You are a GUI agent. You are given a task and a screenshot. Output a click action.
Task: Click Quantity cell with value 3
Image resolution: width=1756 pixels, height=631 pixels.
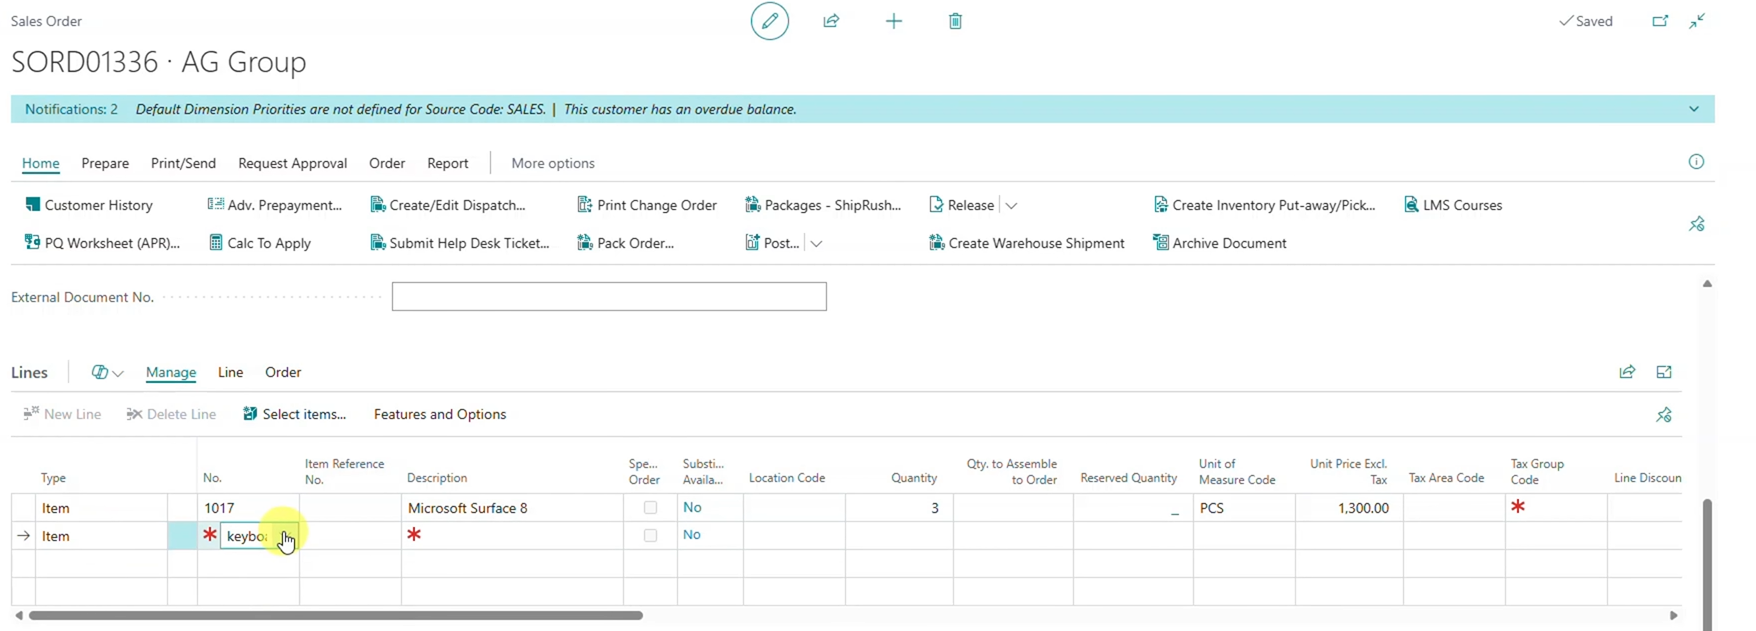(899, 508)
